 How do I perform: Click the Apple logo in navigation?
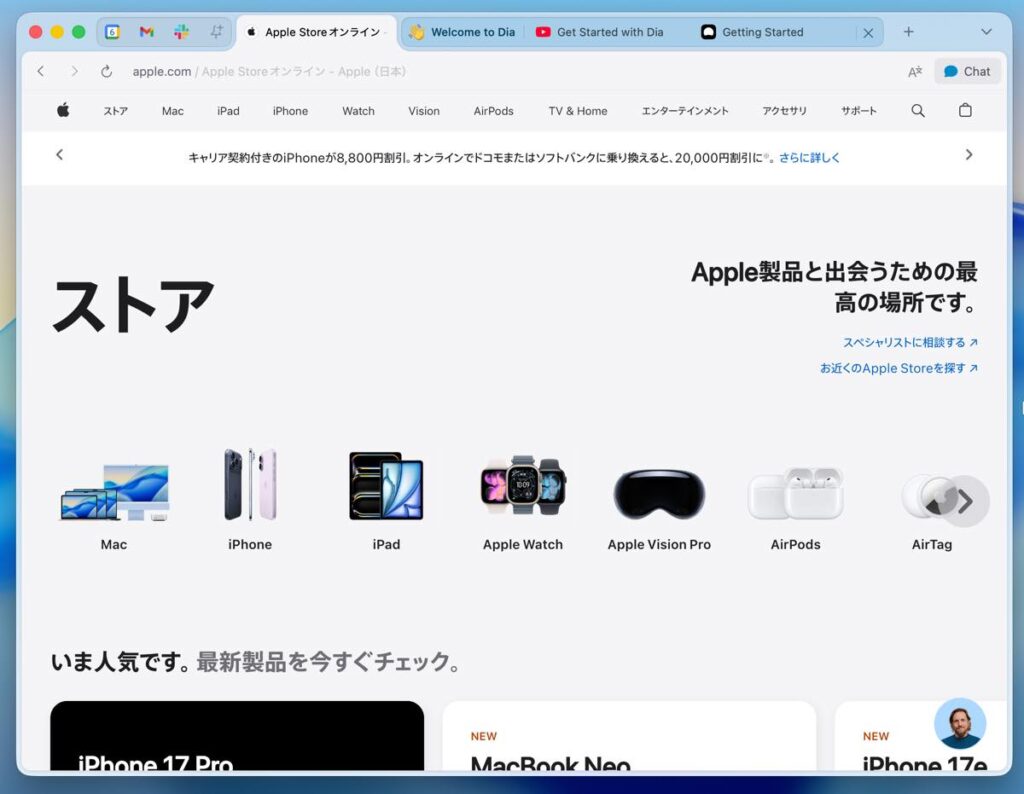(x=63, y=111)
